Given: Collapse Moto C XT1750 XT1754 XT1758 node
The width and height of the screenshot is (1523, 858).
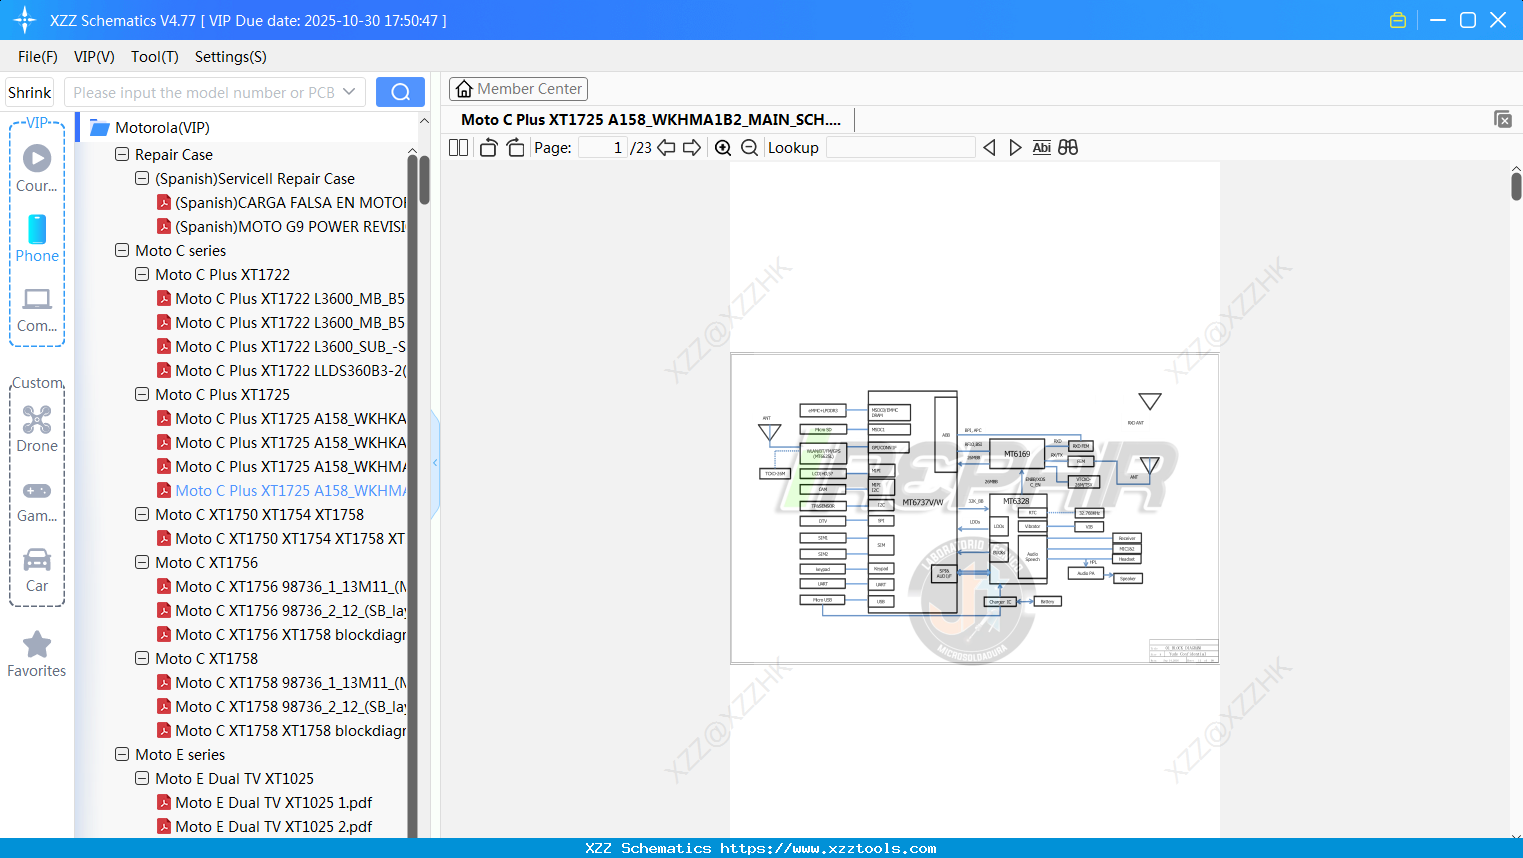Looking at the screenshot, I should 142,515.
